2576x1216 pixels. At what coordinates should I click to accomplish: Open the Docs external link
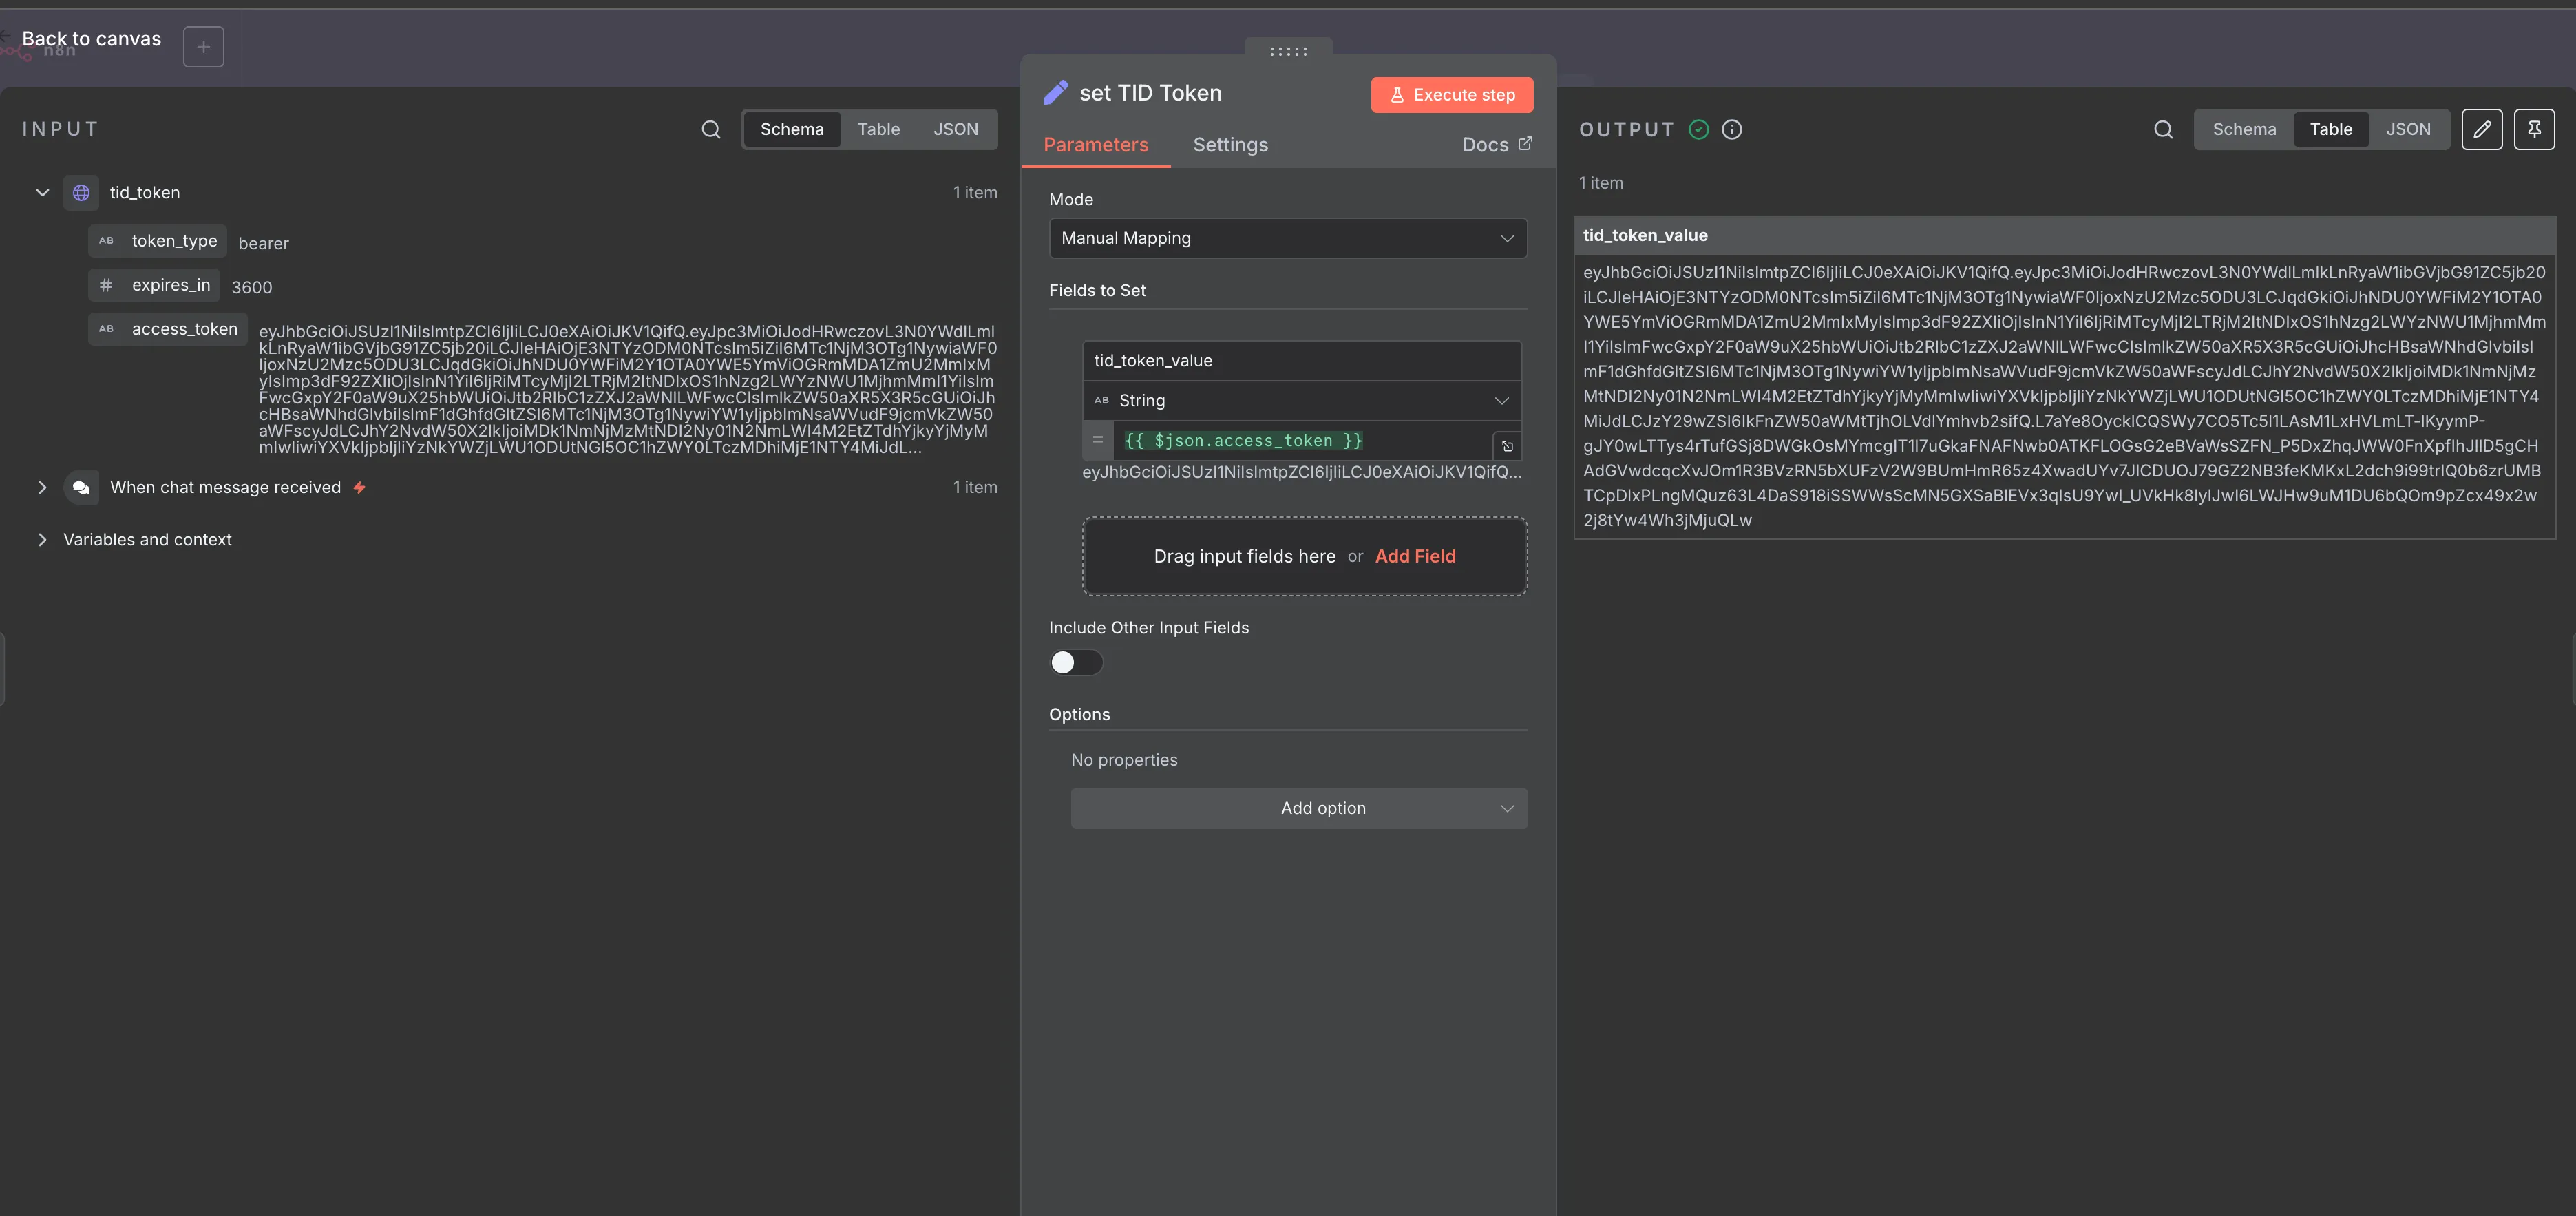(x=1497, y=145)
